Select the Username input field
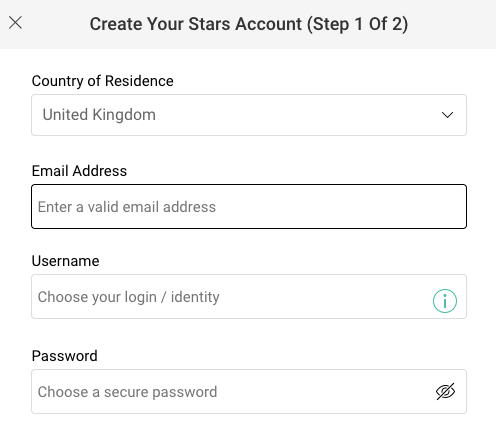This screenshot has width=496, height=440. (x=249, y=296)
